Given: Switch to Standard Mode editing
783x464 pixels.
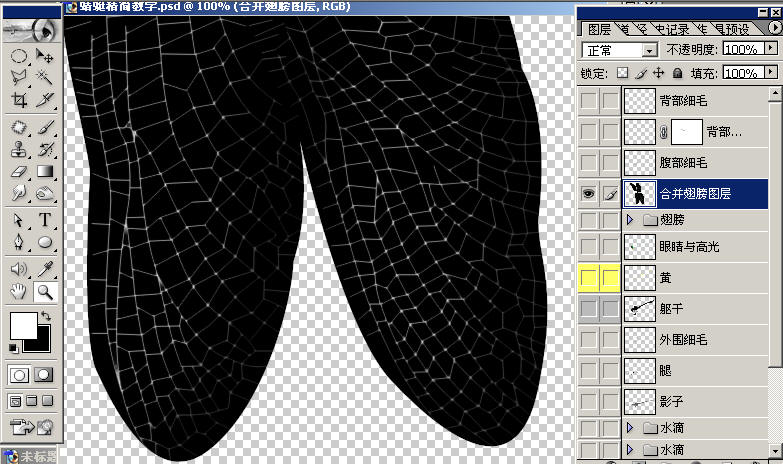Looking at the screenshot, I should (19, 375).
